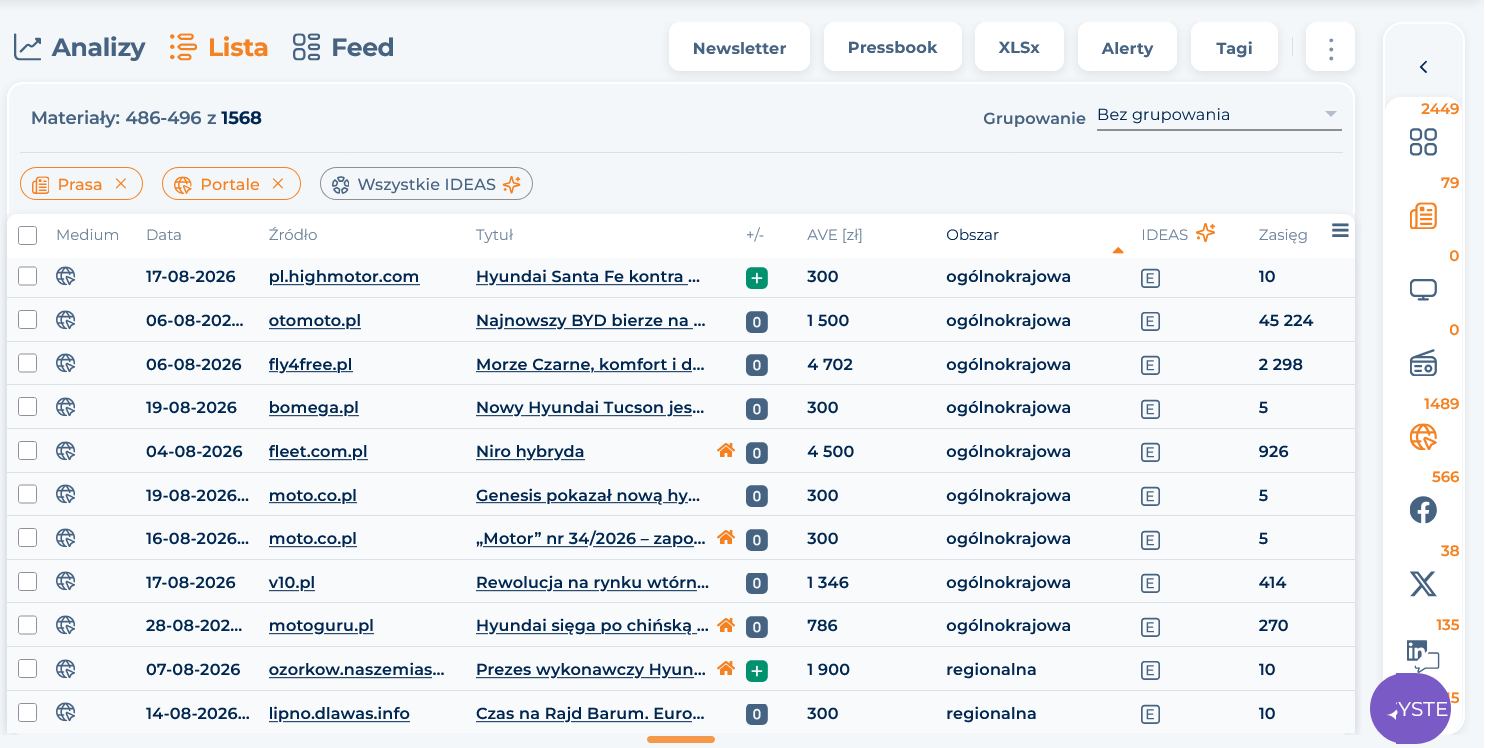This screenshot has width=1485, height=748.
Task: Check the otomoto.pl row checkbox
Action: pyautogui.click(x=27, y=320)
